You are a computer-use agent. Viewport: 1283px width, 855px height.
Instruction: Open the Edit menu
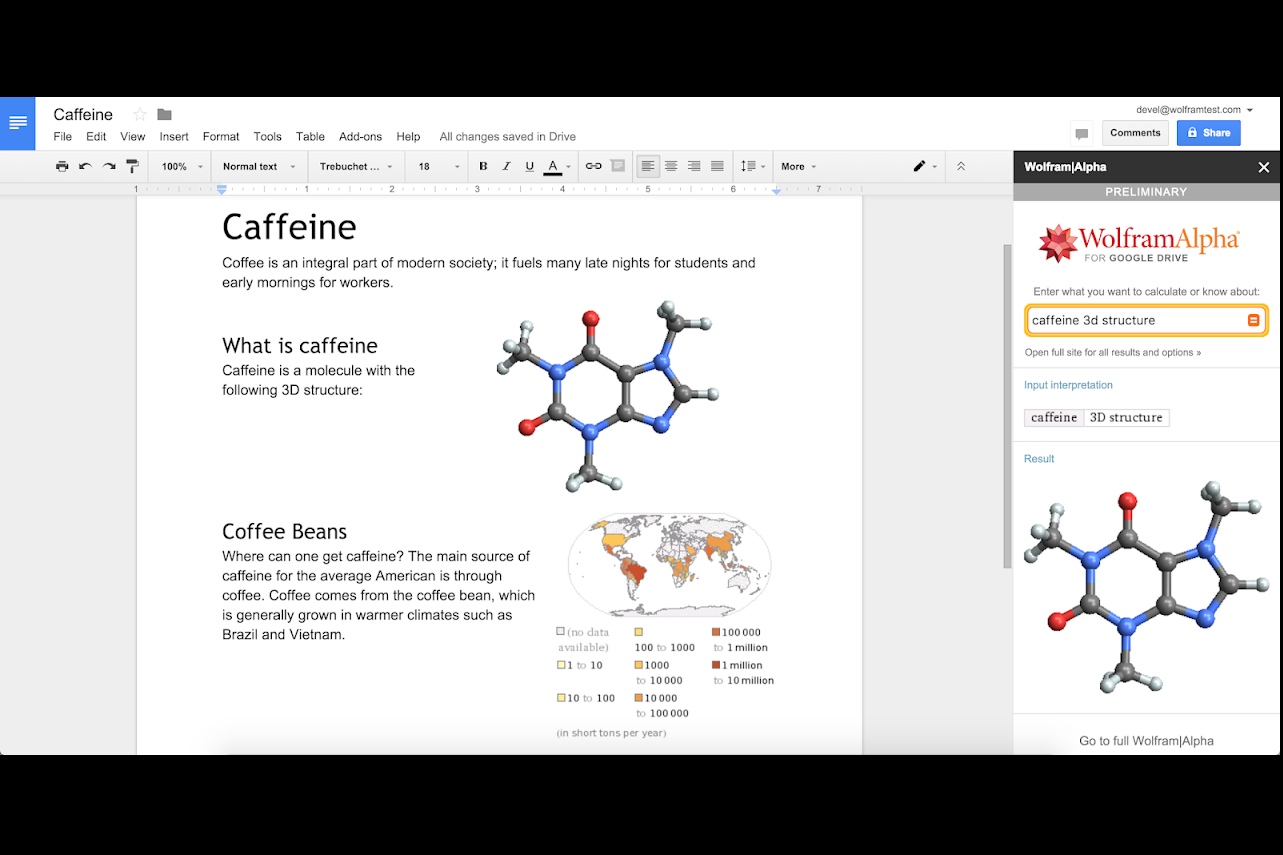click(x=96, y=137)
